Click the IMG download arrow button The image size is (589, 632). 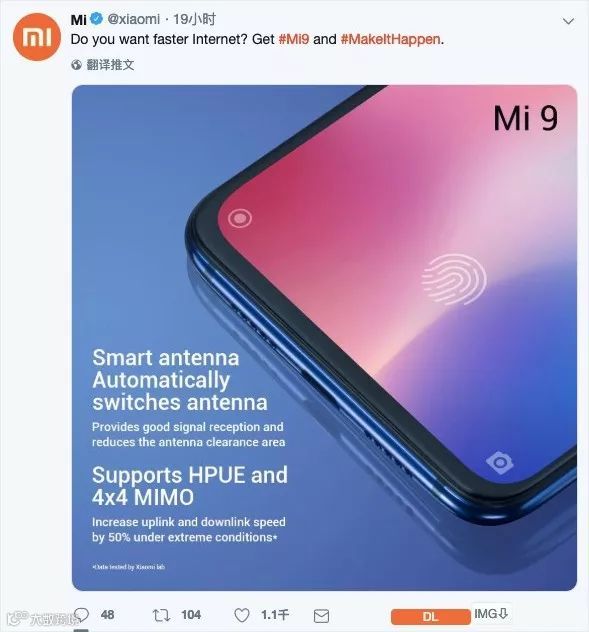[x=491, y=614]
